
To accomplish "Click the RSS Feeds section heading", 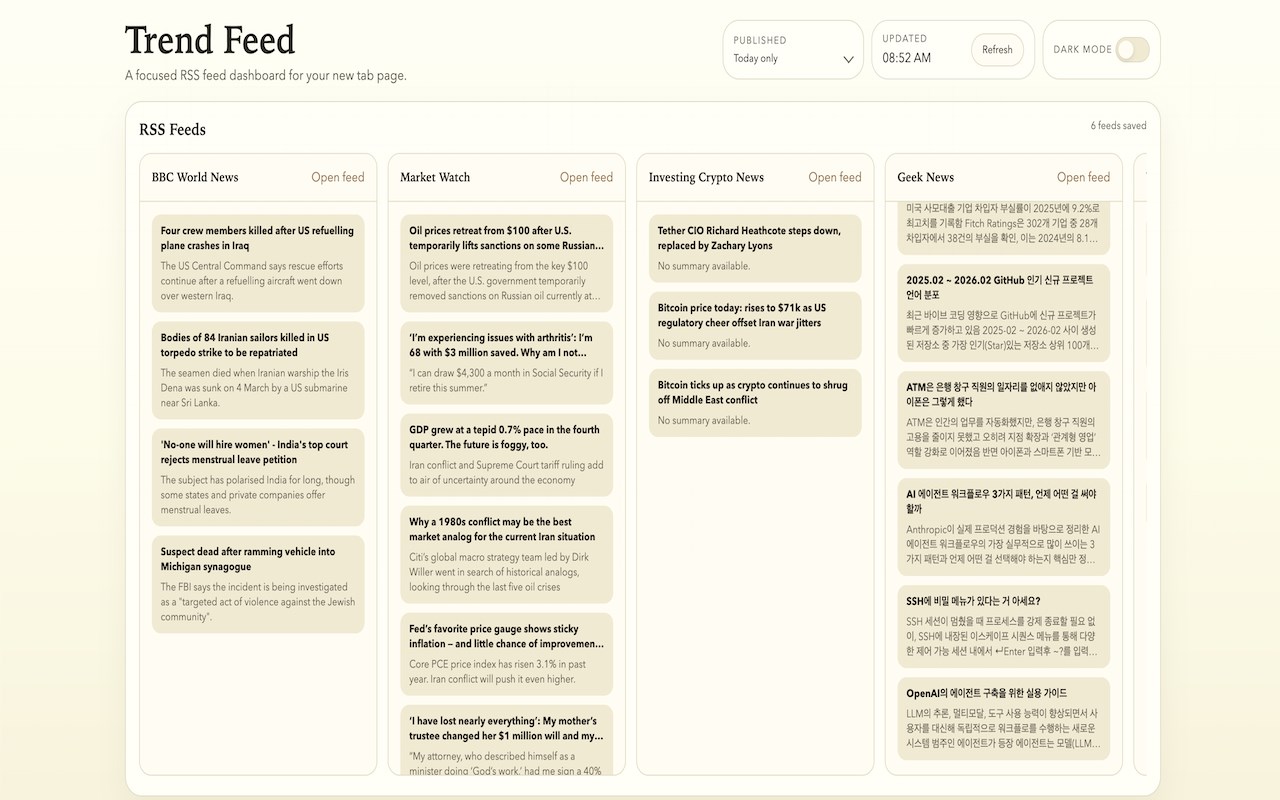I will [x=172, y=129].
